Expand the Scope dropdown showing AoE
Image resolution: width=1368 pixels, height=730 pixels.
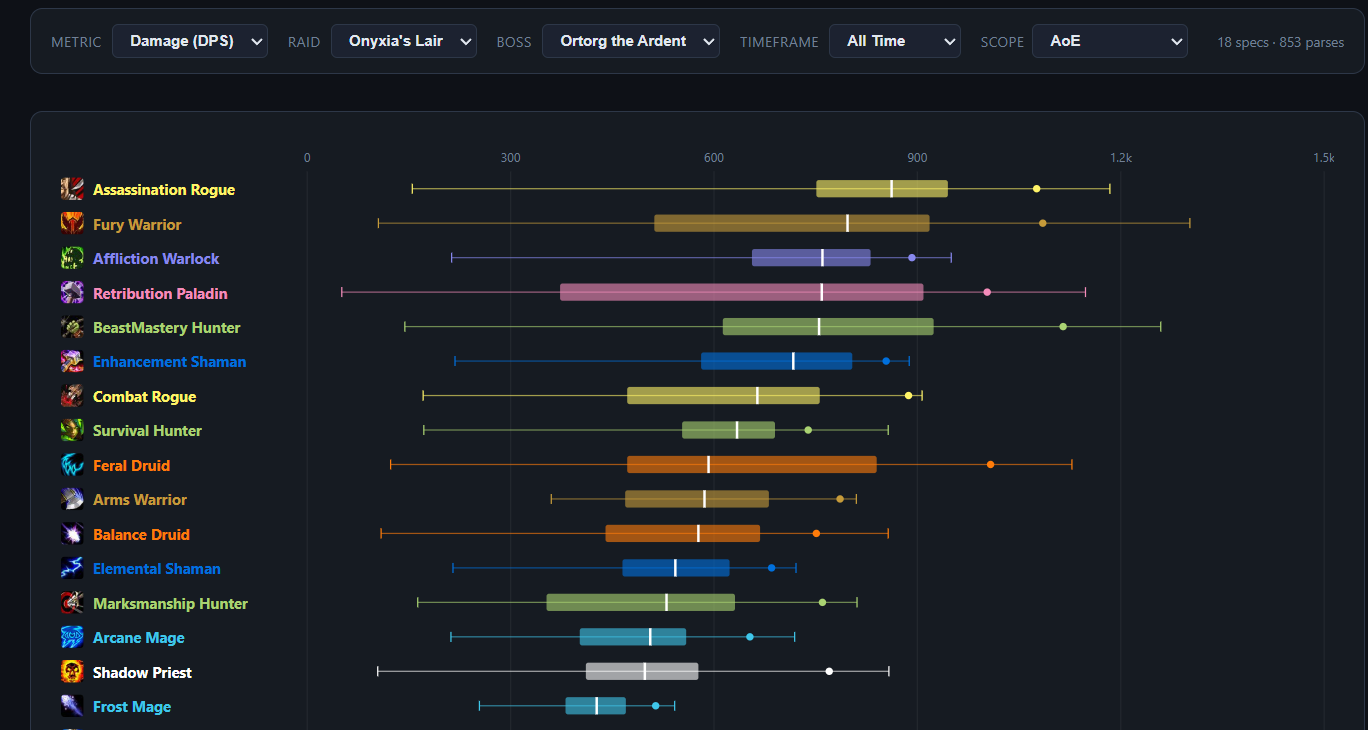pos(1110,41)
